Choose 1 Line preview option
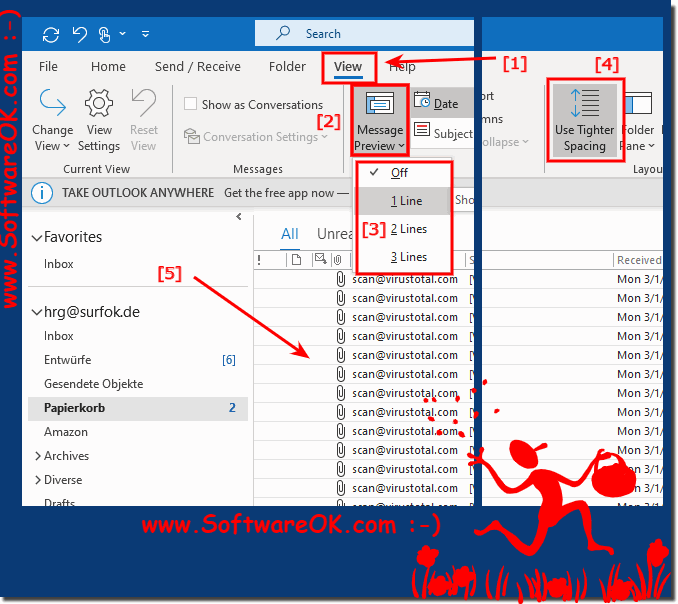Screen dimensions: 678x604 [403, 201]
